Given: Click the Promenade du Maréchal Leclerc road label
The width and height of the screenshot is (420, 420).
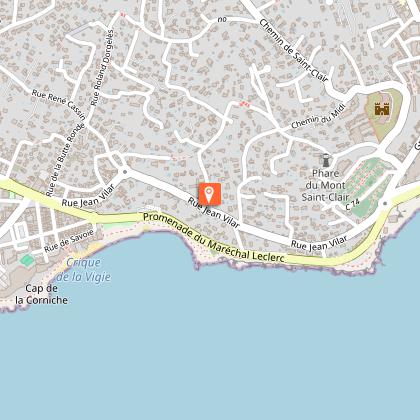Looking at the screenshot, I should (214, 237).
